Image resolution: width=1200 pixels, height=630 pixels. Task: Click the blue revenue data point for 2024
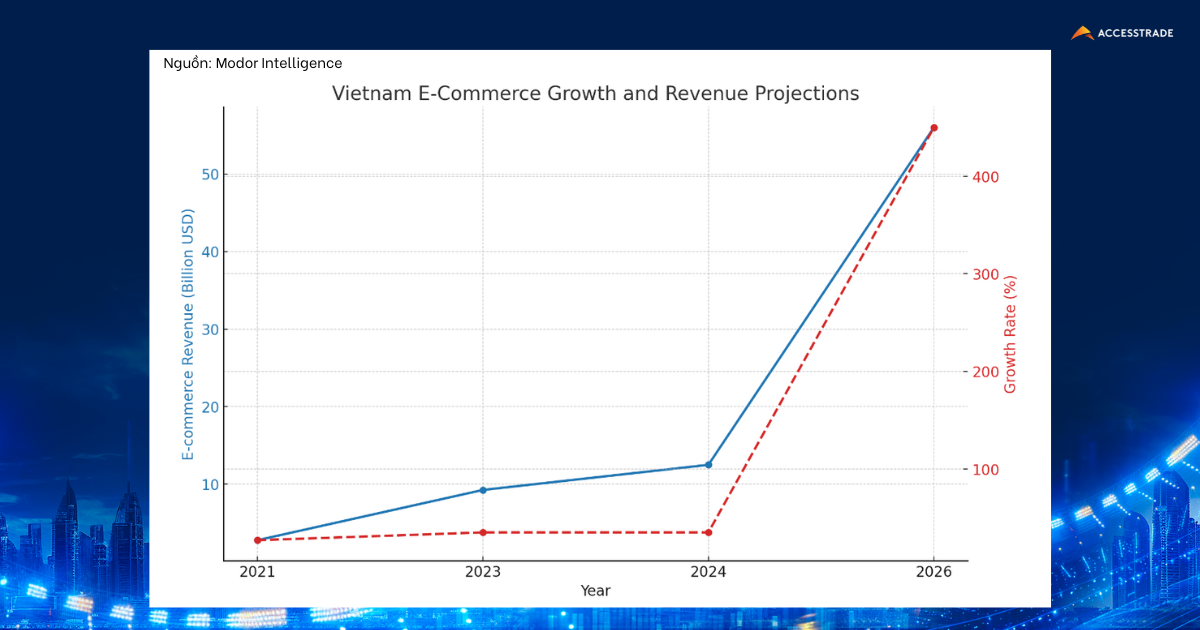click(708, 465)
